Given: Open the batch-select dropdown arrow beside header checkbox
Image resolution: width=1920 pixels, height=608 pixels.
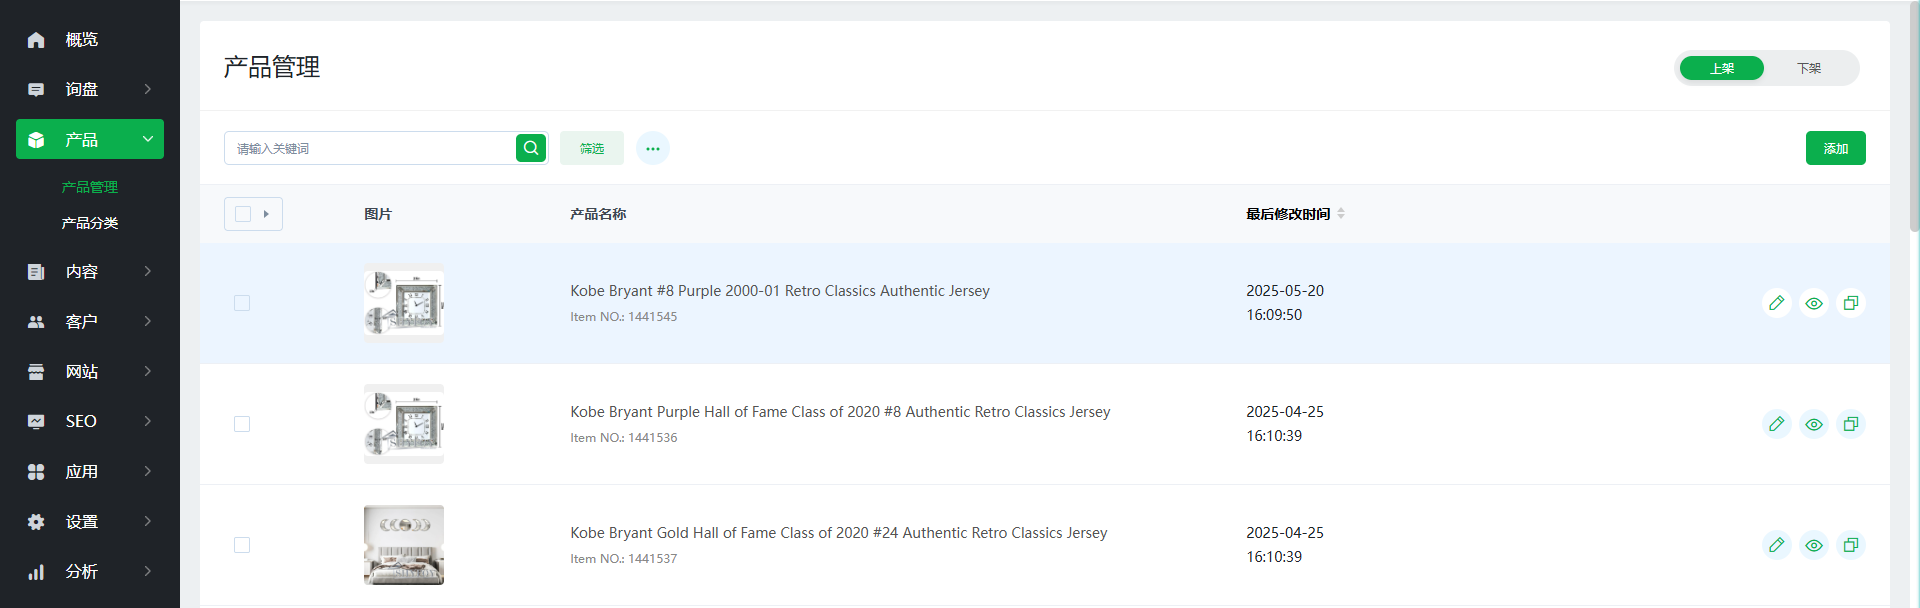Looking at the screenshot, I should [266, 214].
